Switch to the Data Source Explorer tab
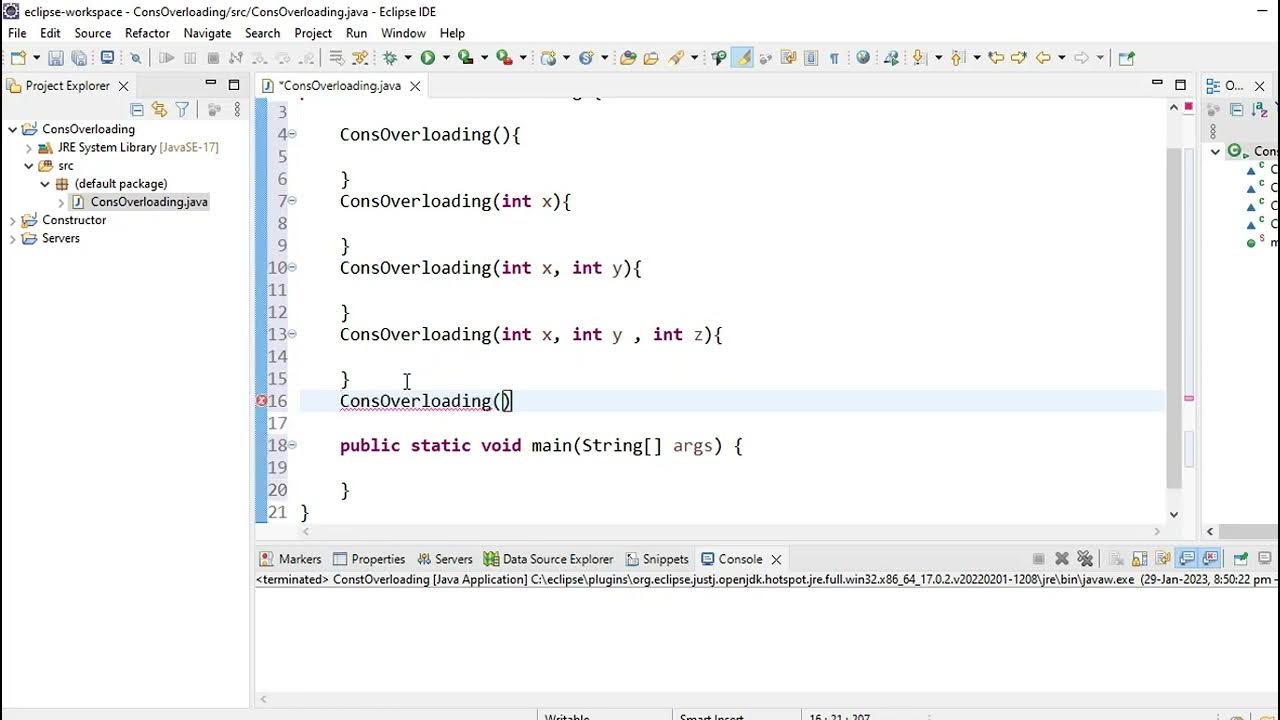The height and width of the screenshot is (720, 1280). [x=548, y=559]
